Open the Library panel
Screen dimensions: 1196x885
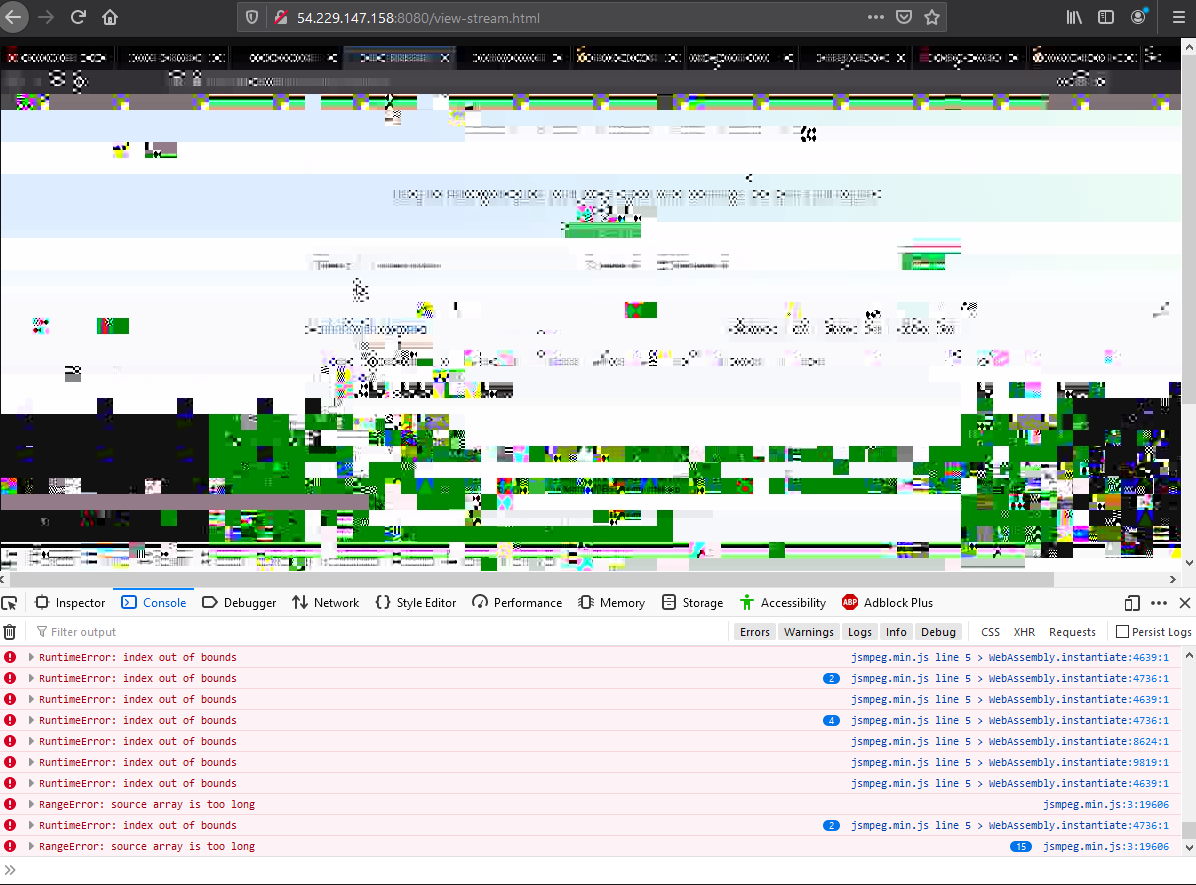pyautogui.click(x=1073, y=17)
